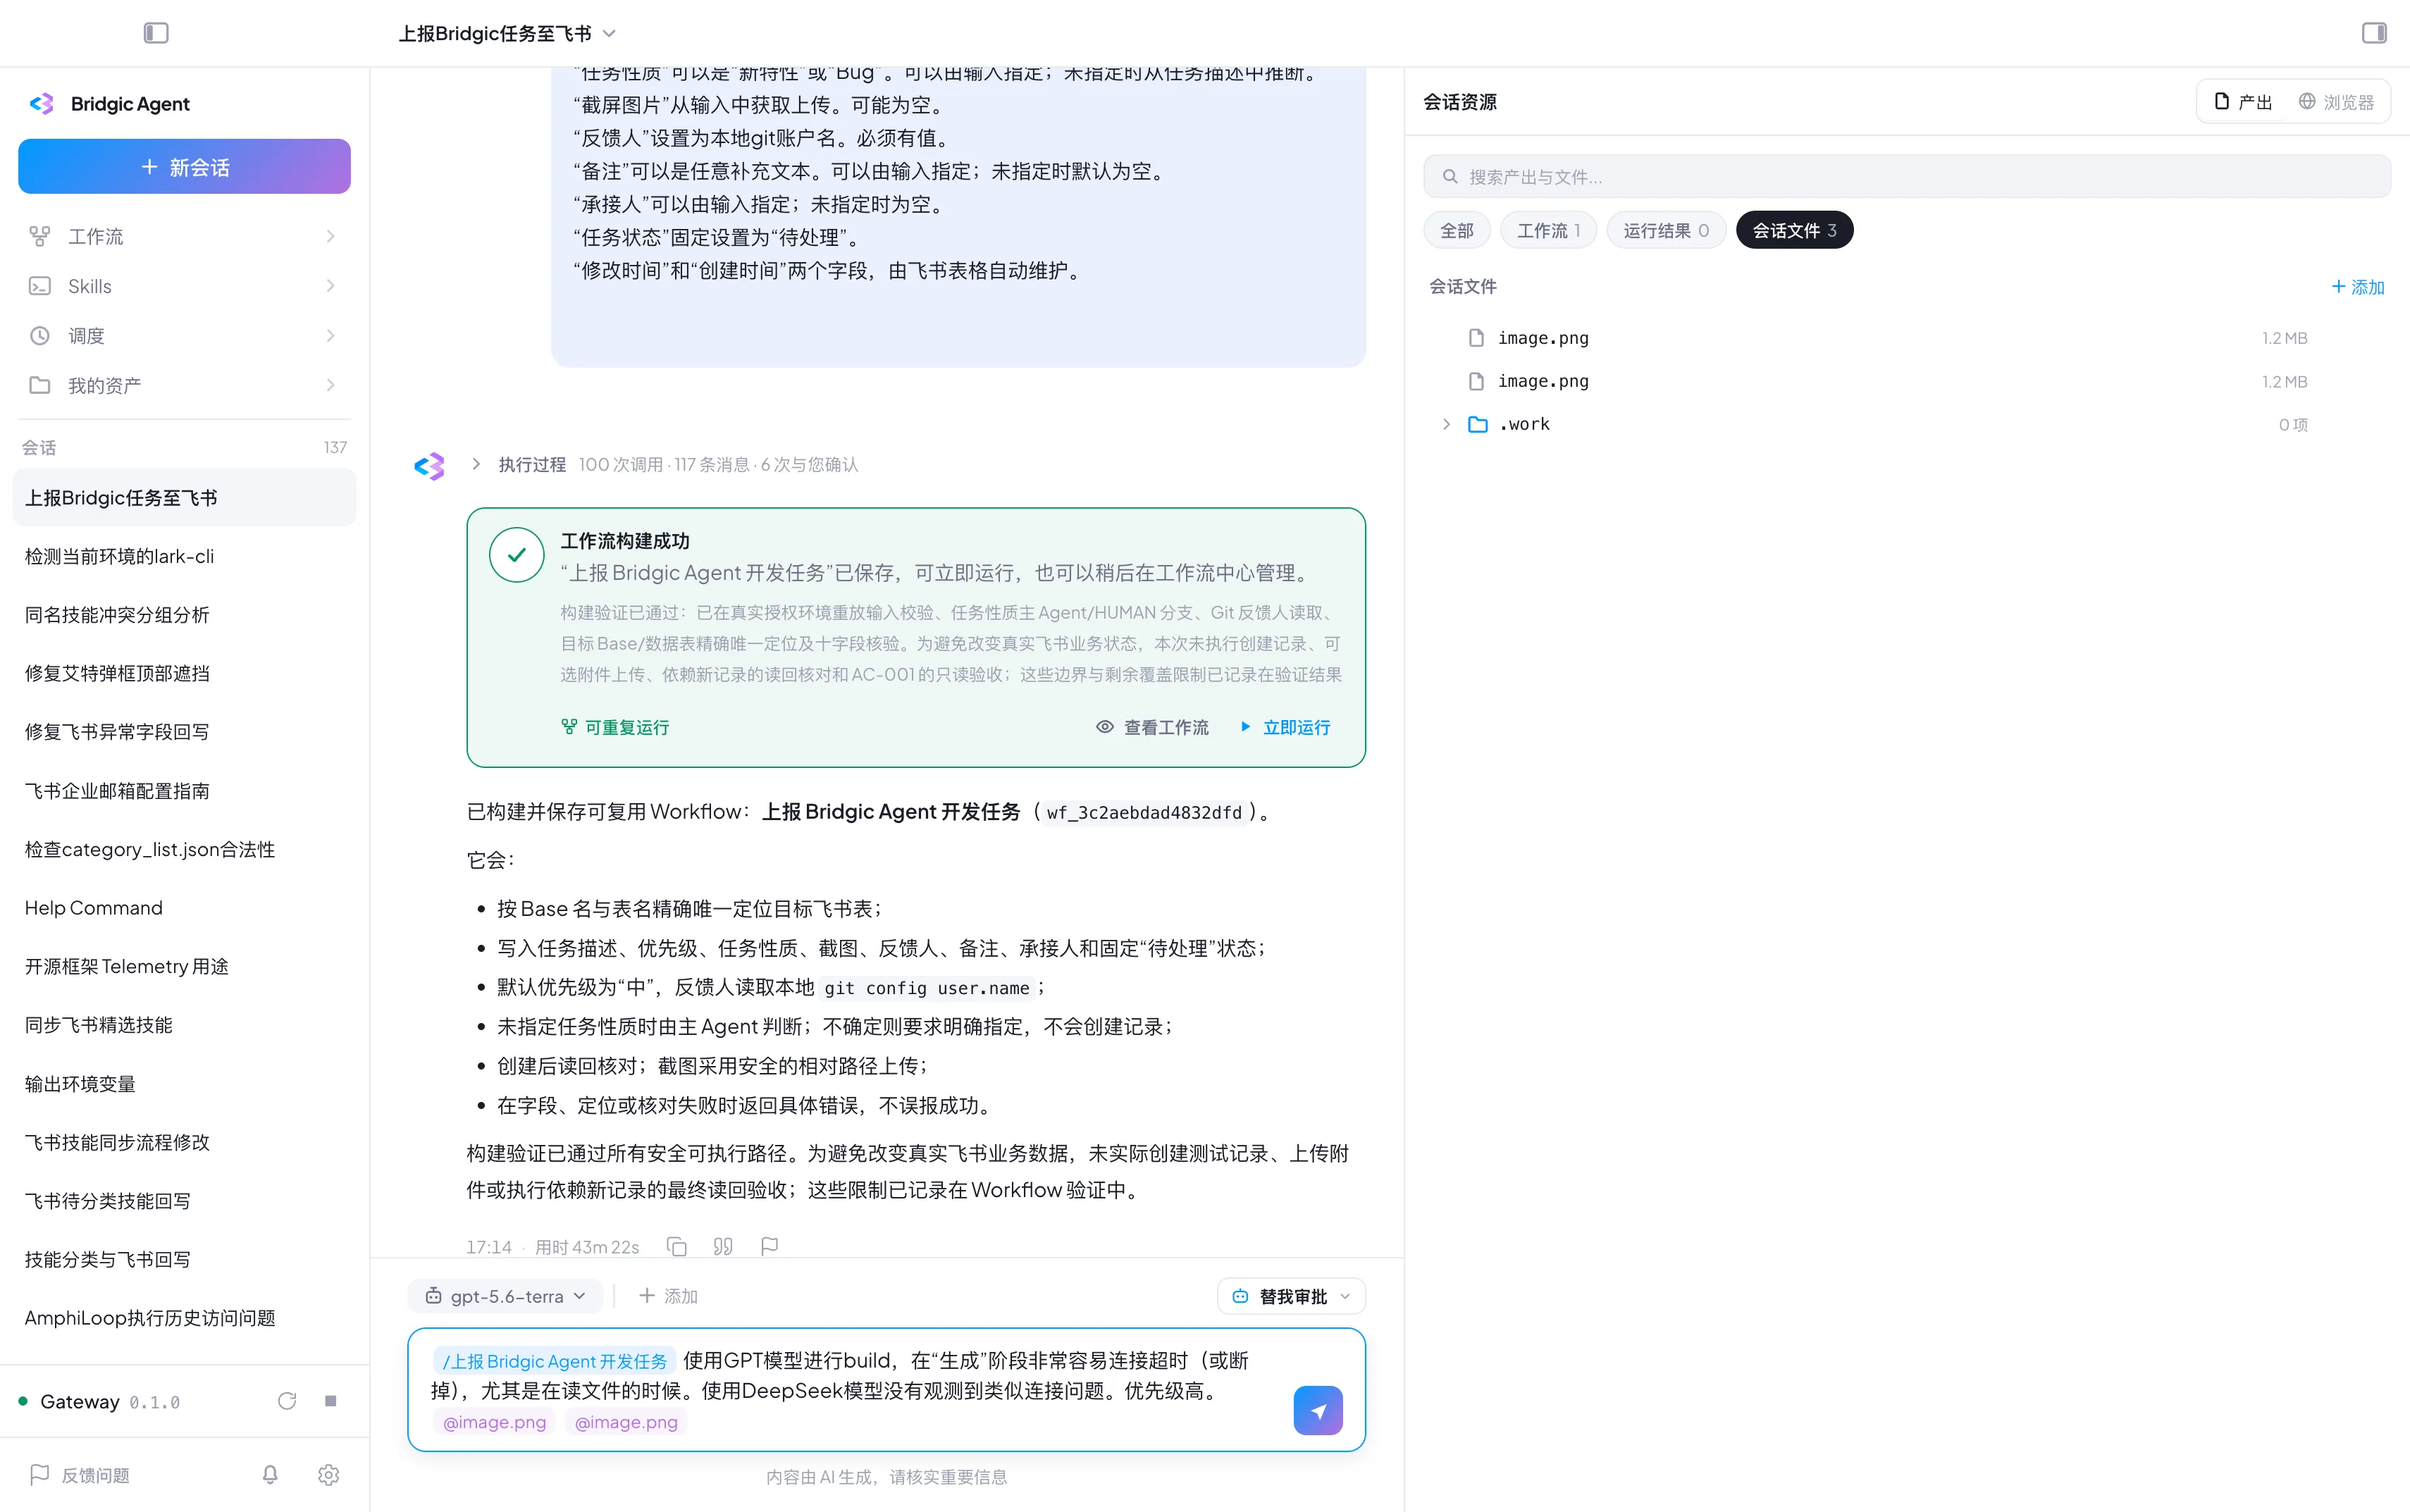Screen dimensions: 2410x1512
Task: Click the Bridgic avatar icon beside 执行过程
Action: click(x=430, y=466)
